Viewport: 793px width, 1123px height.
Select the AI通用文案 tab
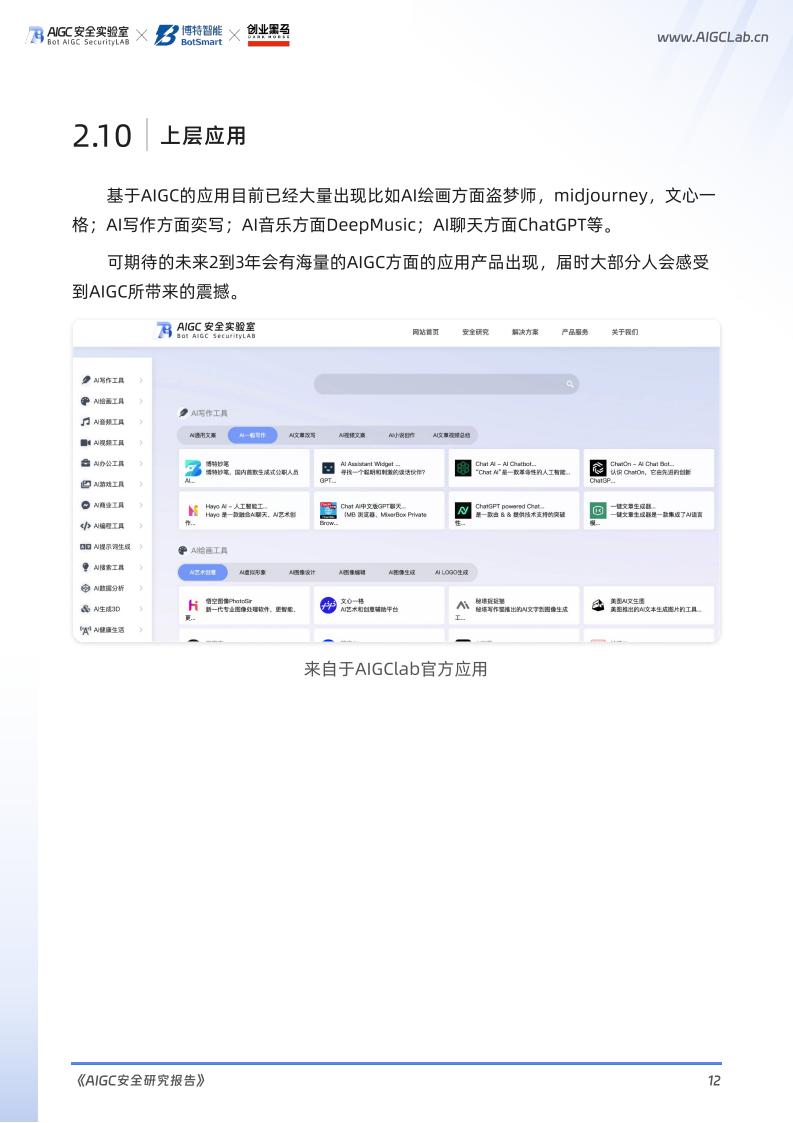(203, 435)
